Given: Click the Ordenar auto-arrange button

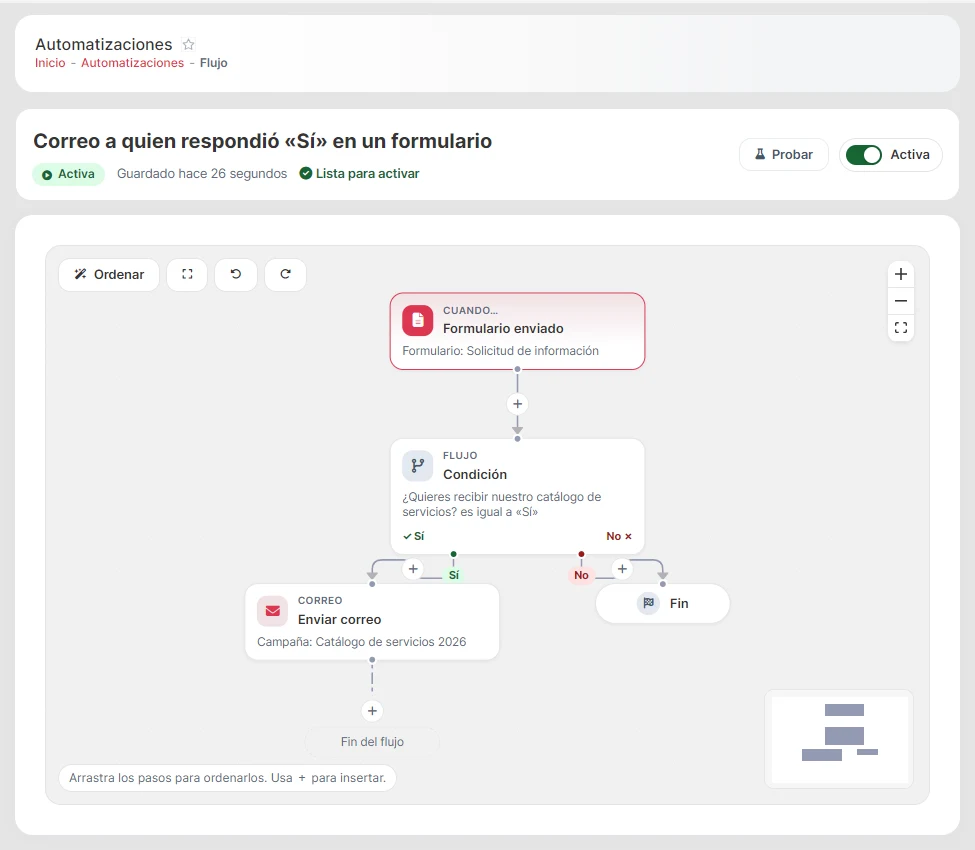Looking at the screenshot, I should point(109,274).
